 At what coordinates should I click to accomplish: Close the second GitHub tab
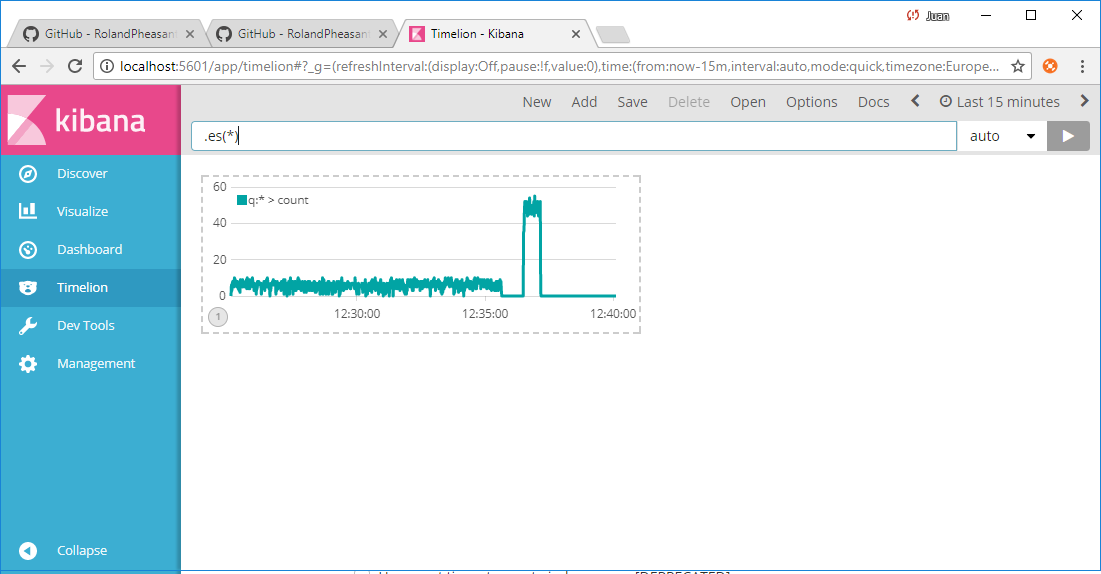pos(383,34)
